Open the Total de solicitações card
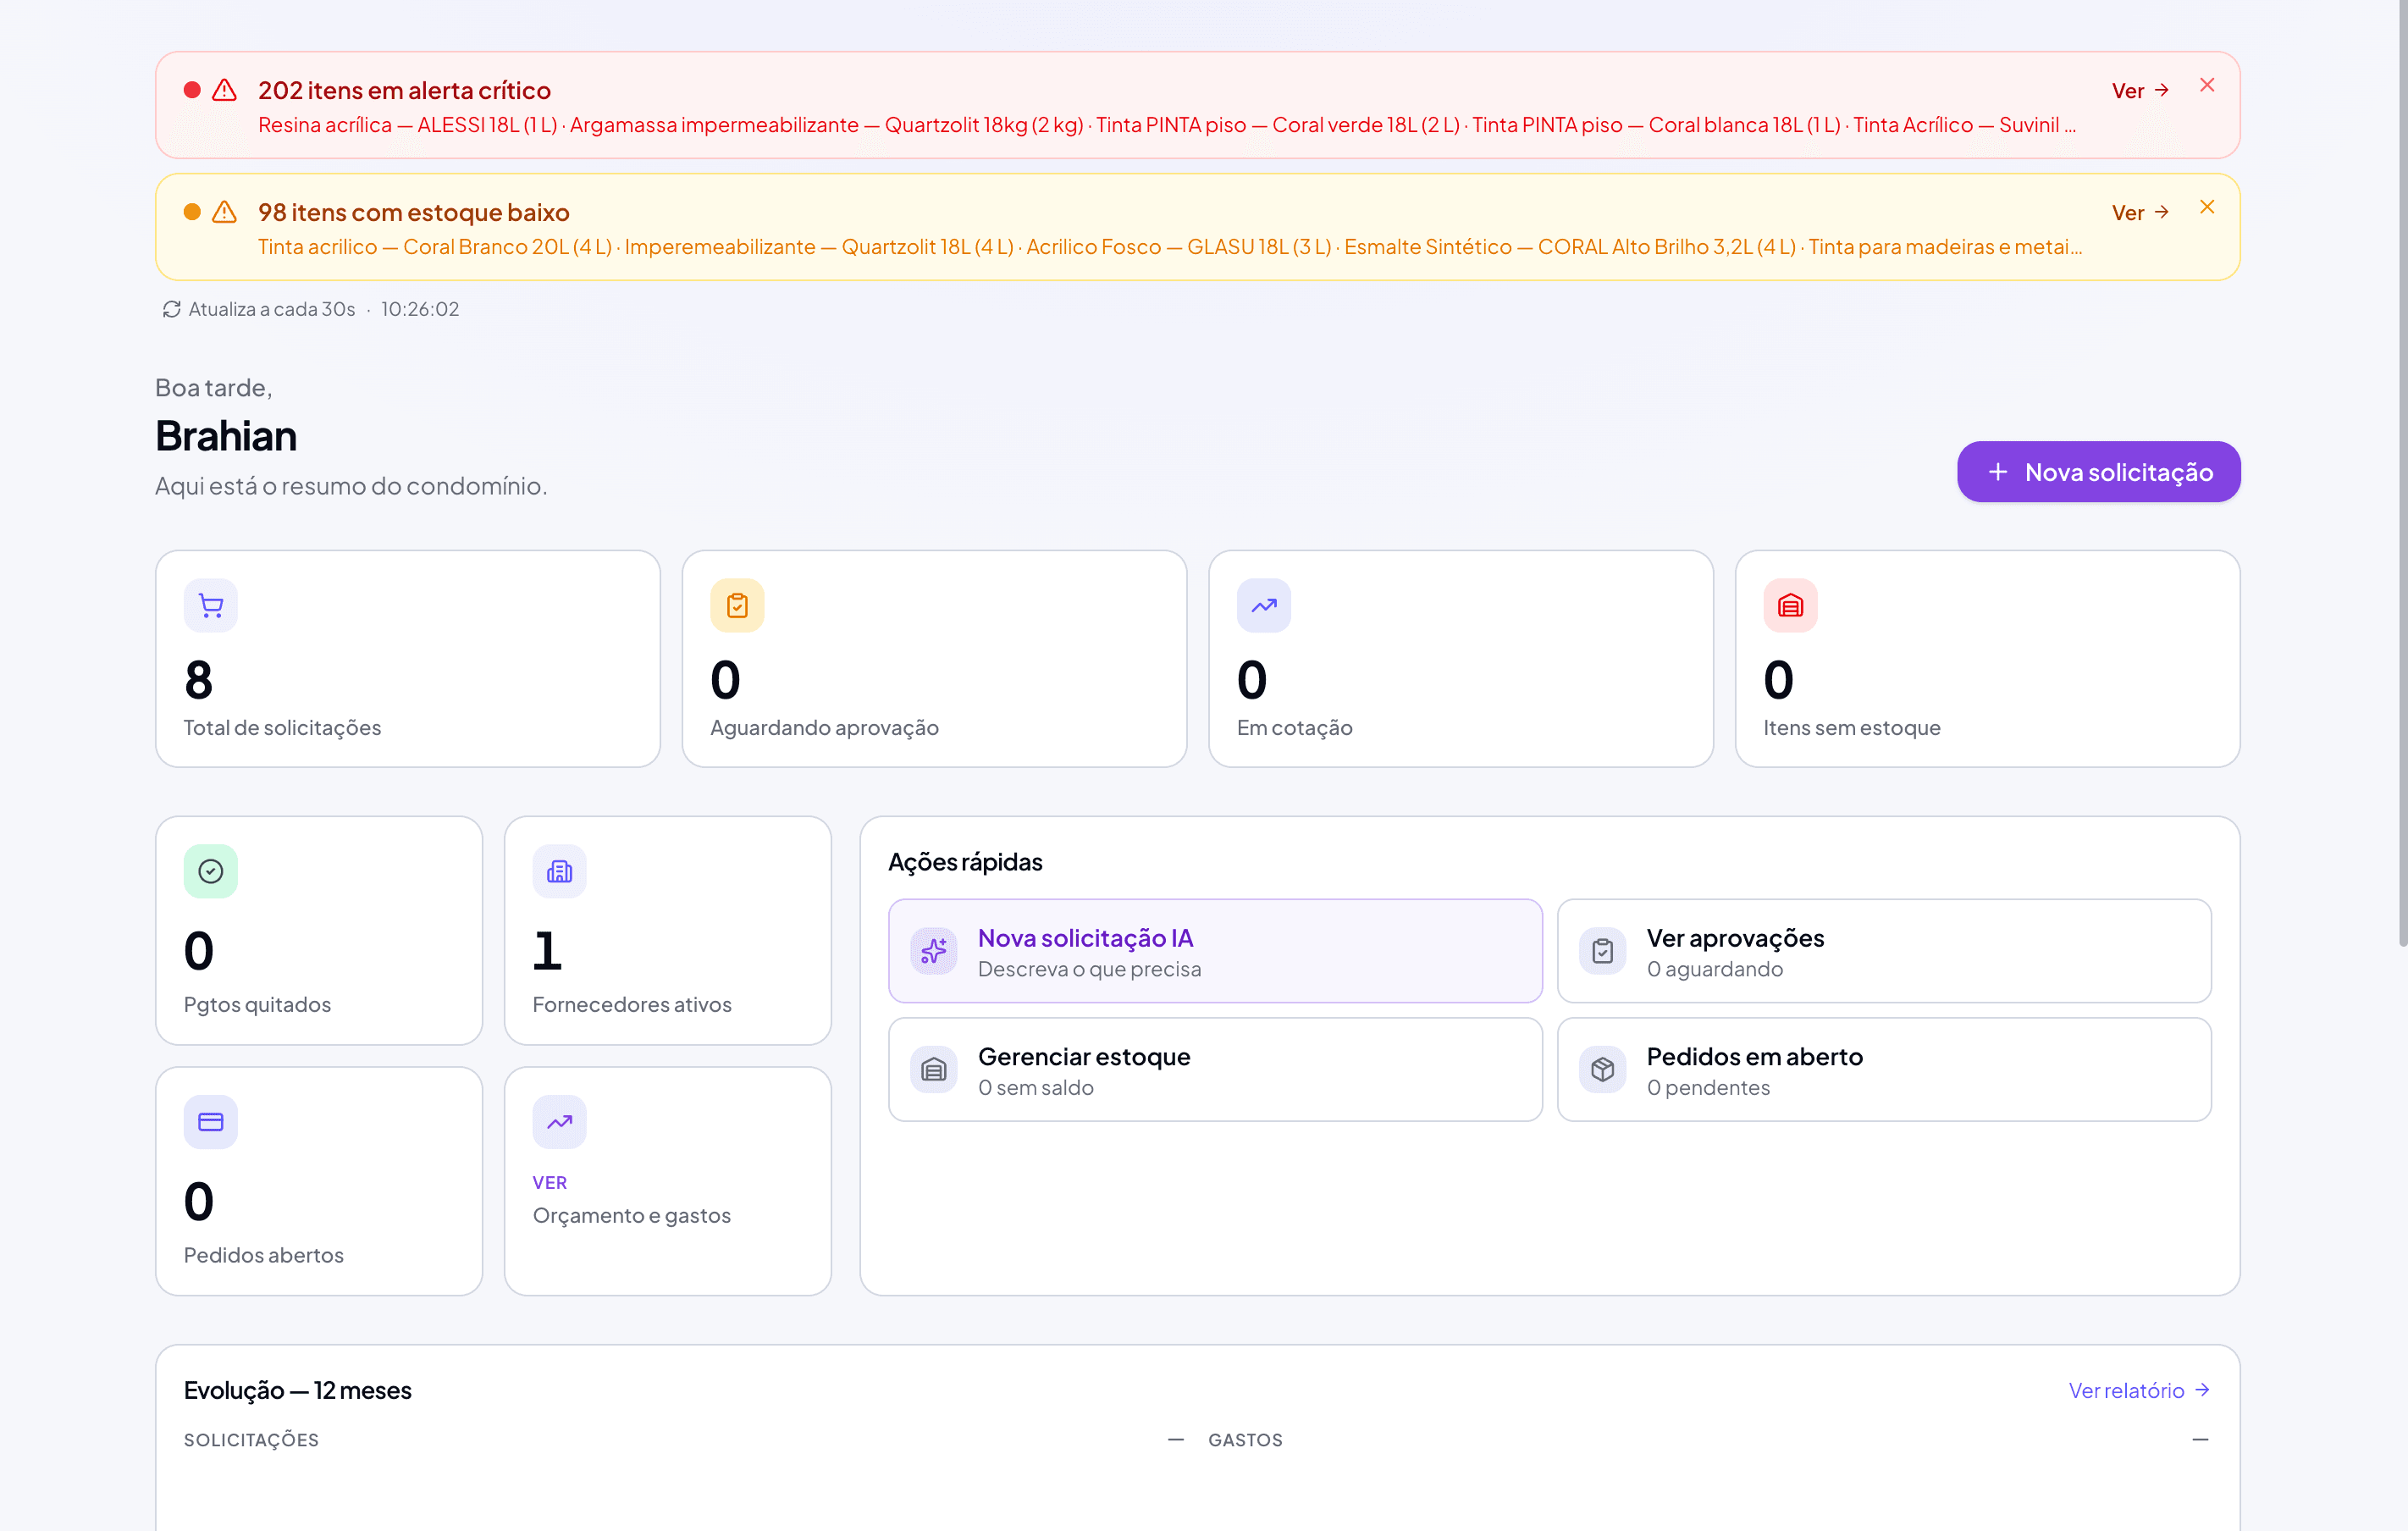Image resolution: width=2408 pixels, height=1531 pixels. [408, 659]
